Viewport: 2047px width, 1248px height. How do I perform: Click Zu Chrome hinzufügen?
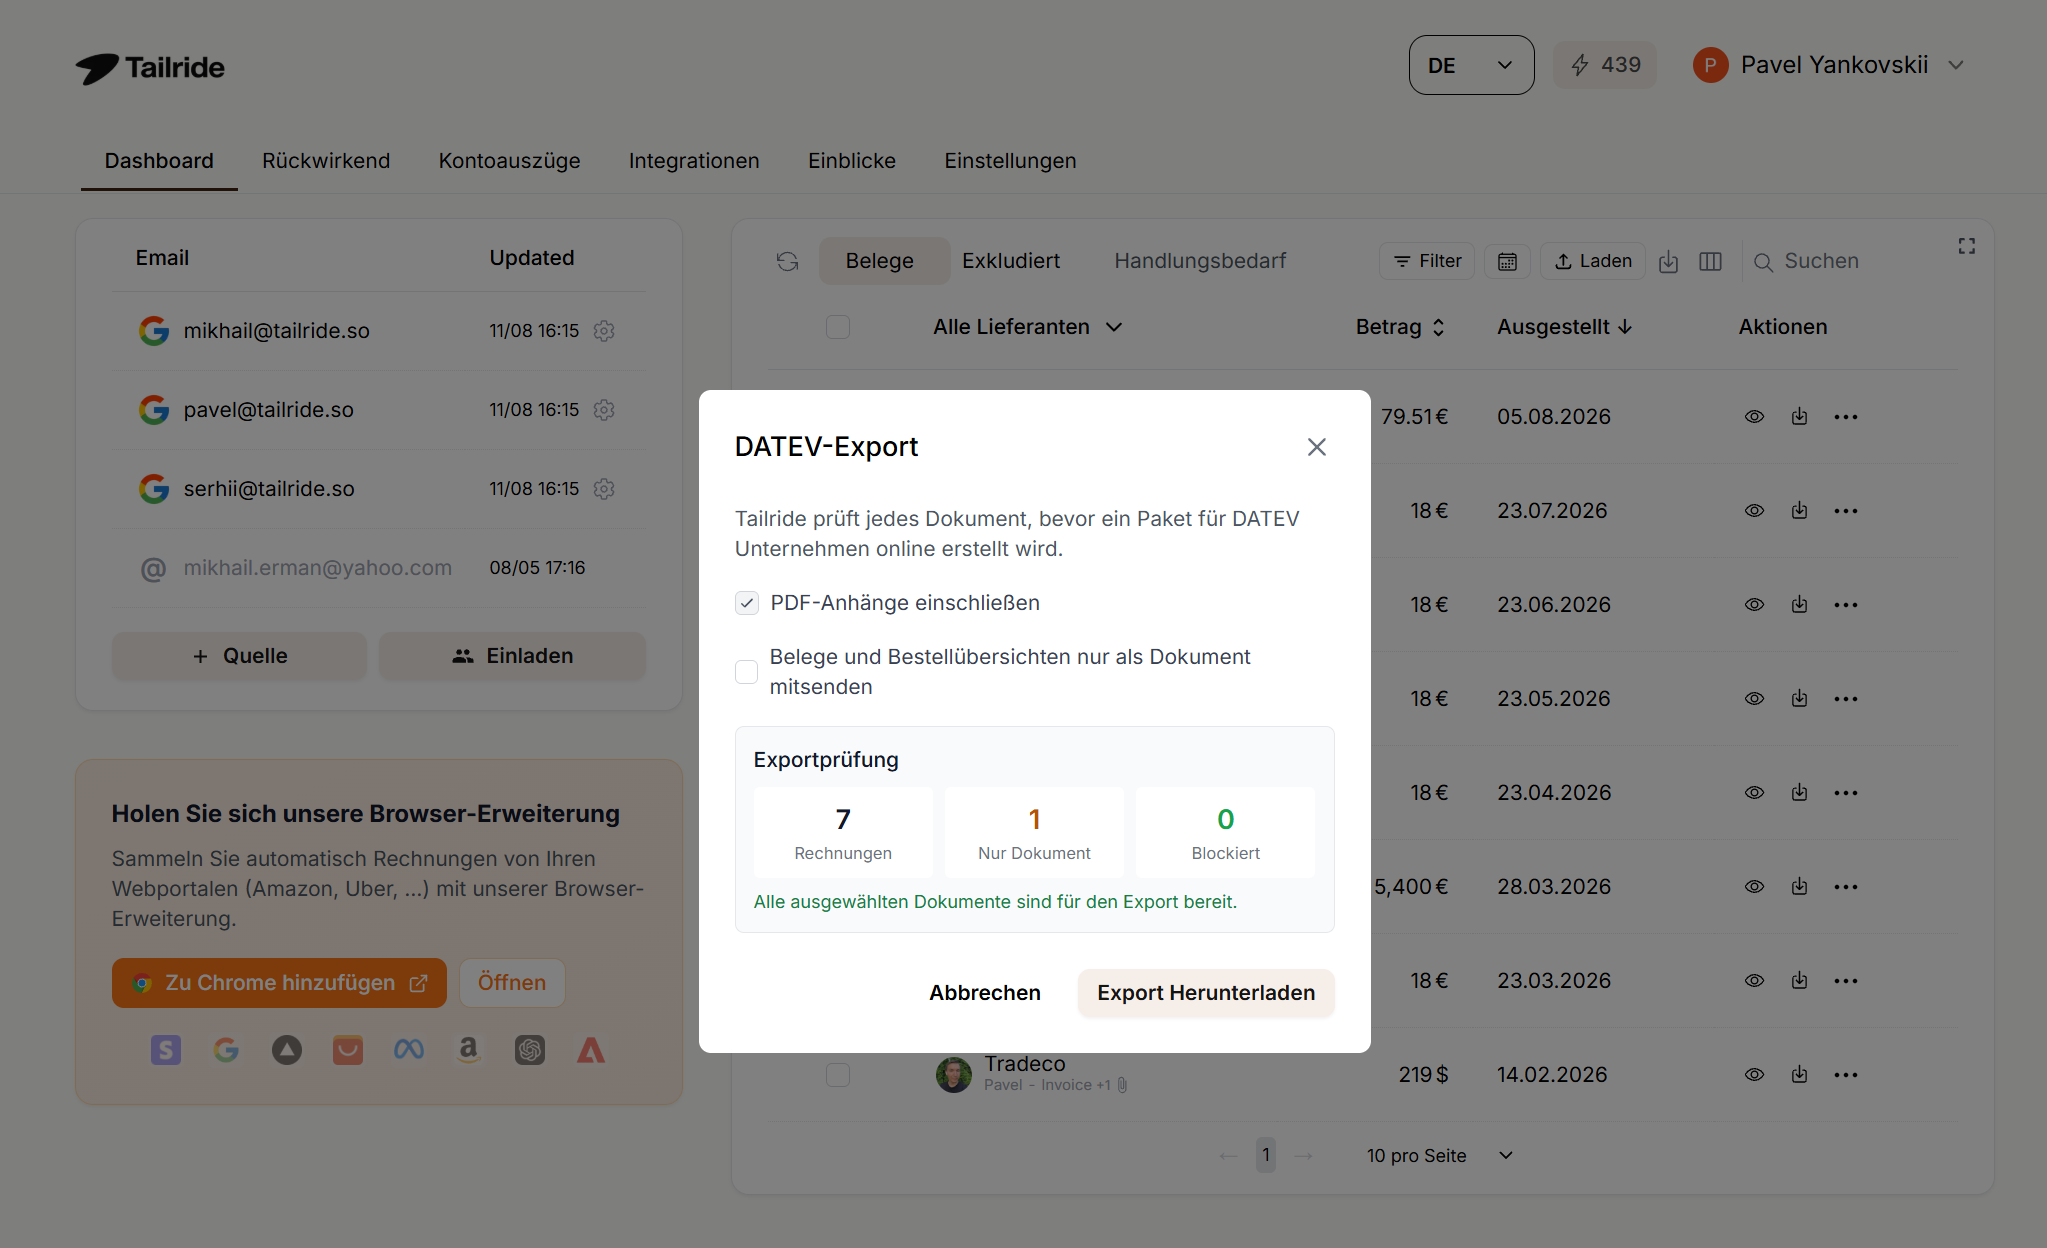[x=279, y=983]
